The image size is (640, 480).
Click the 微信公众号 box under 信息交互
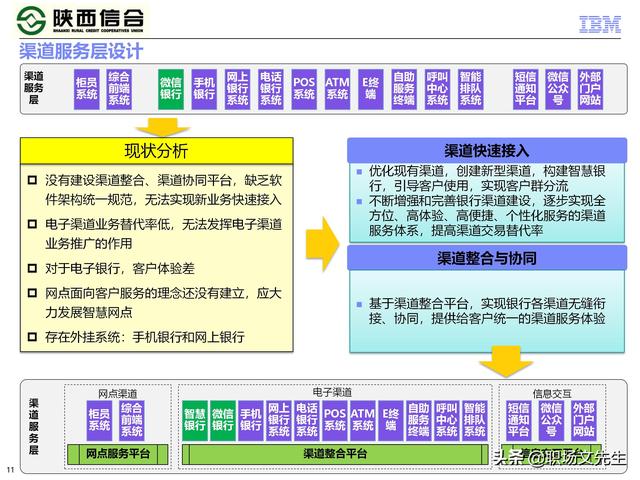coord(551,420)
